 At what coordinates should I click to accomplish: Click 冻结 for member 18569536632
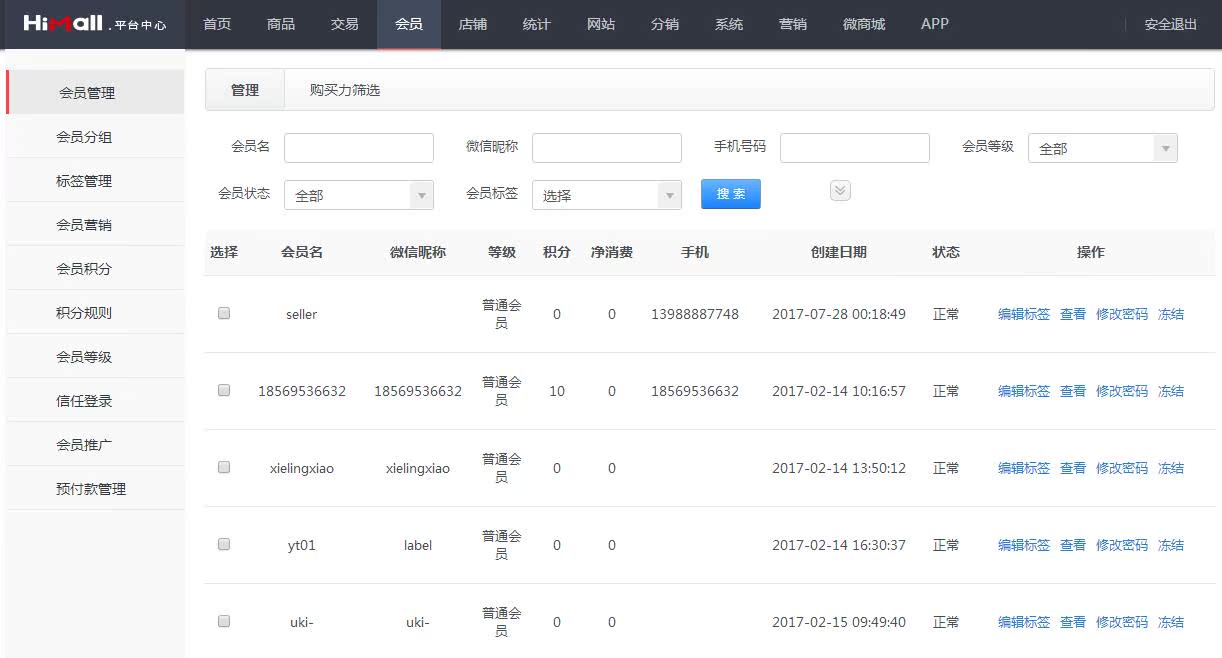pyautogui.click(x=1171, y=391)
